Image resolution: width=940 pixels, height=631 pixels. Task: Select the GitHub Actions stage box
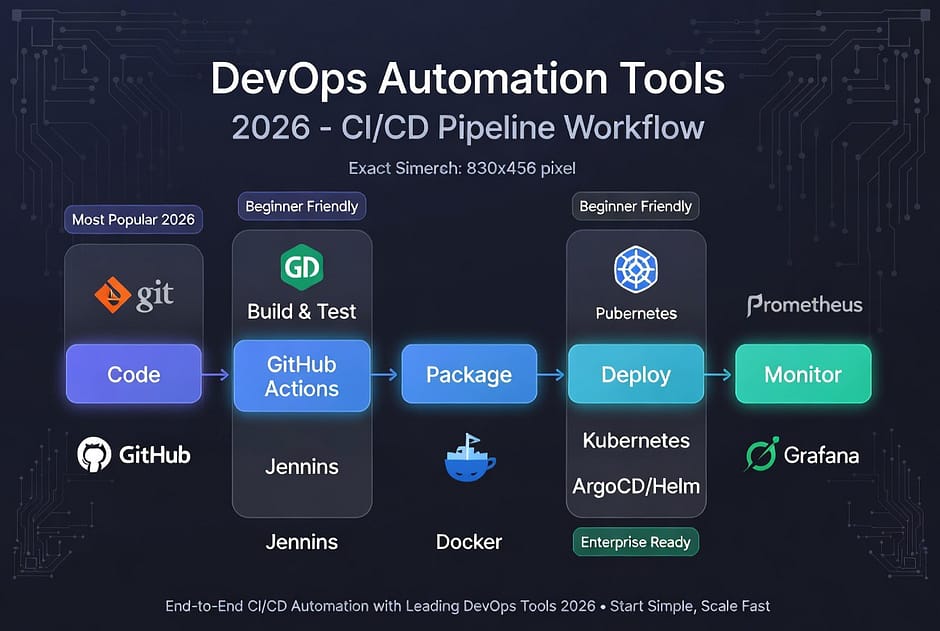pyautogui.click(x=302, y=376)
